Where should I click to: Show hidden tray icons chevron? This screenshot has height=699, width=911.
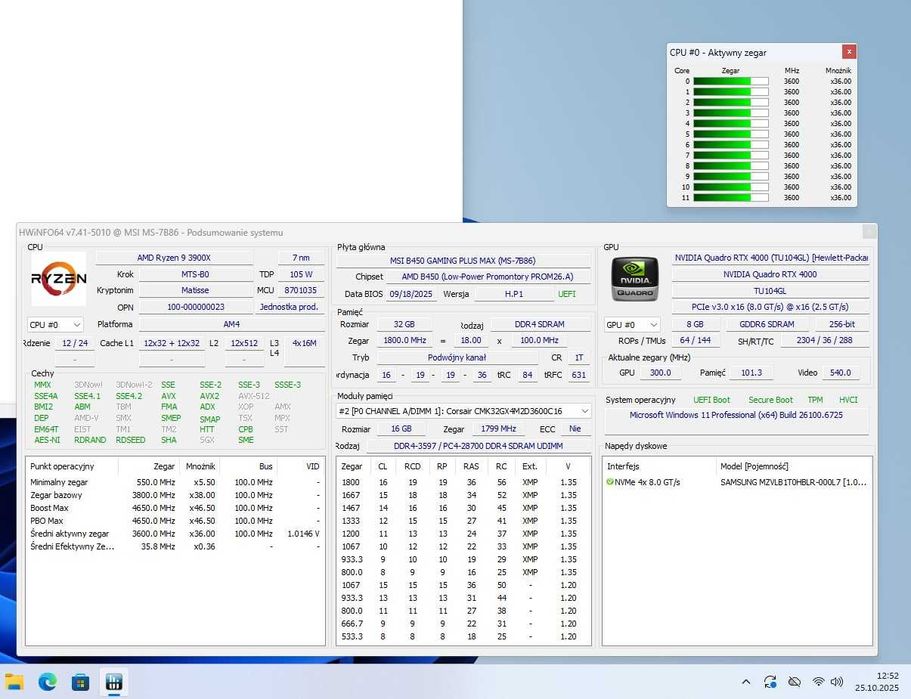(746, 682)
